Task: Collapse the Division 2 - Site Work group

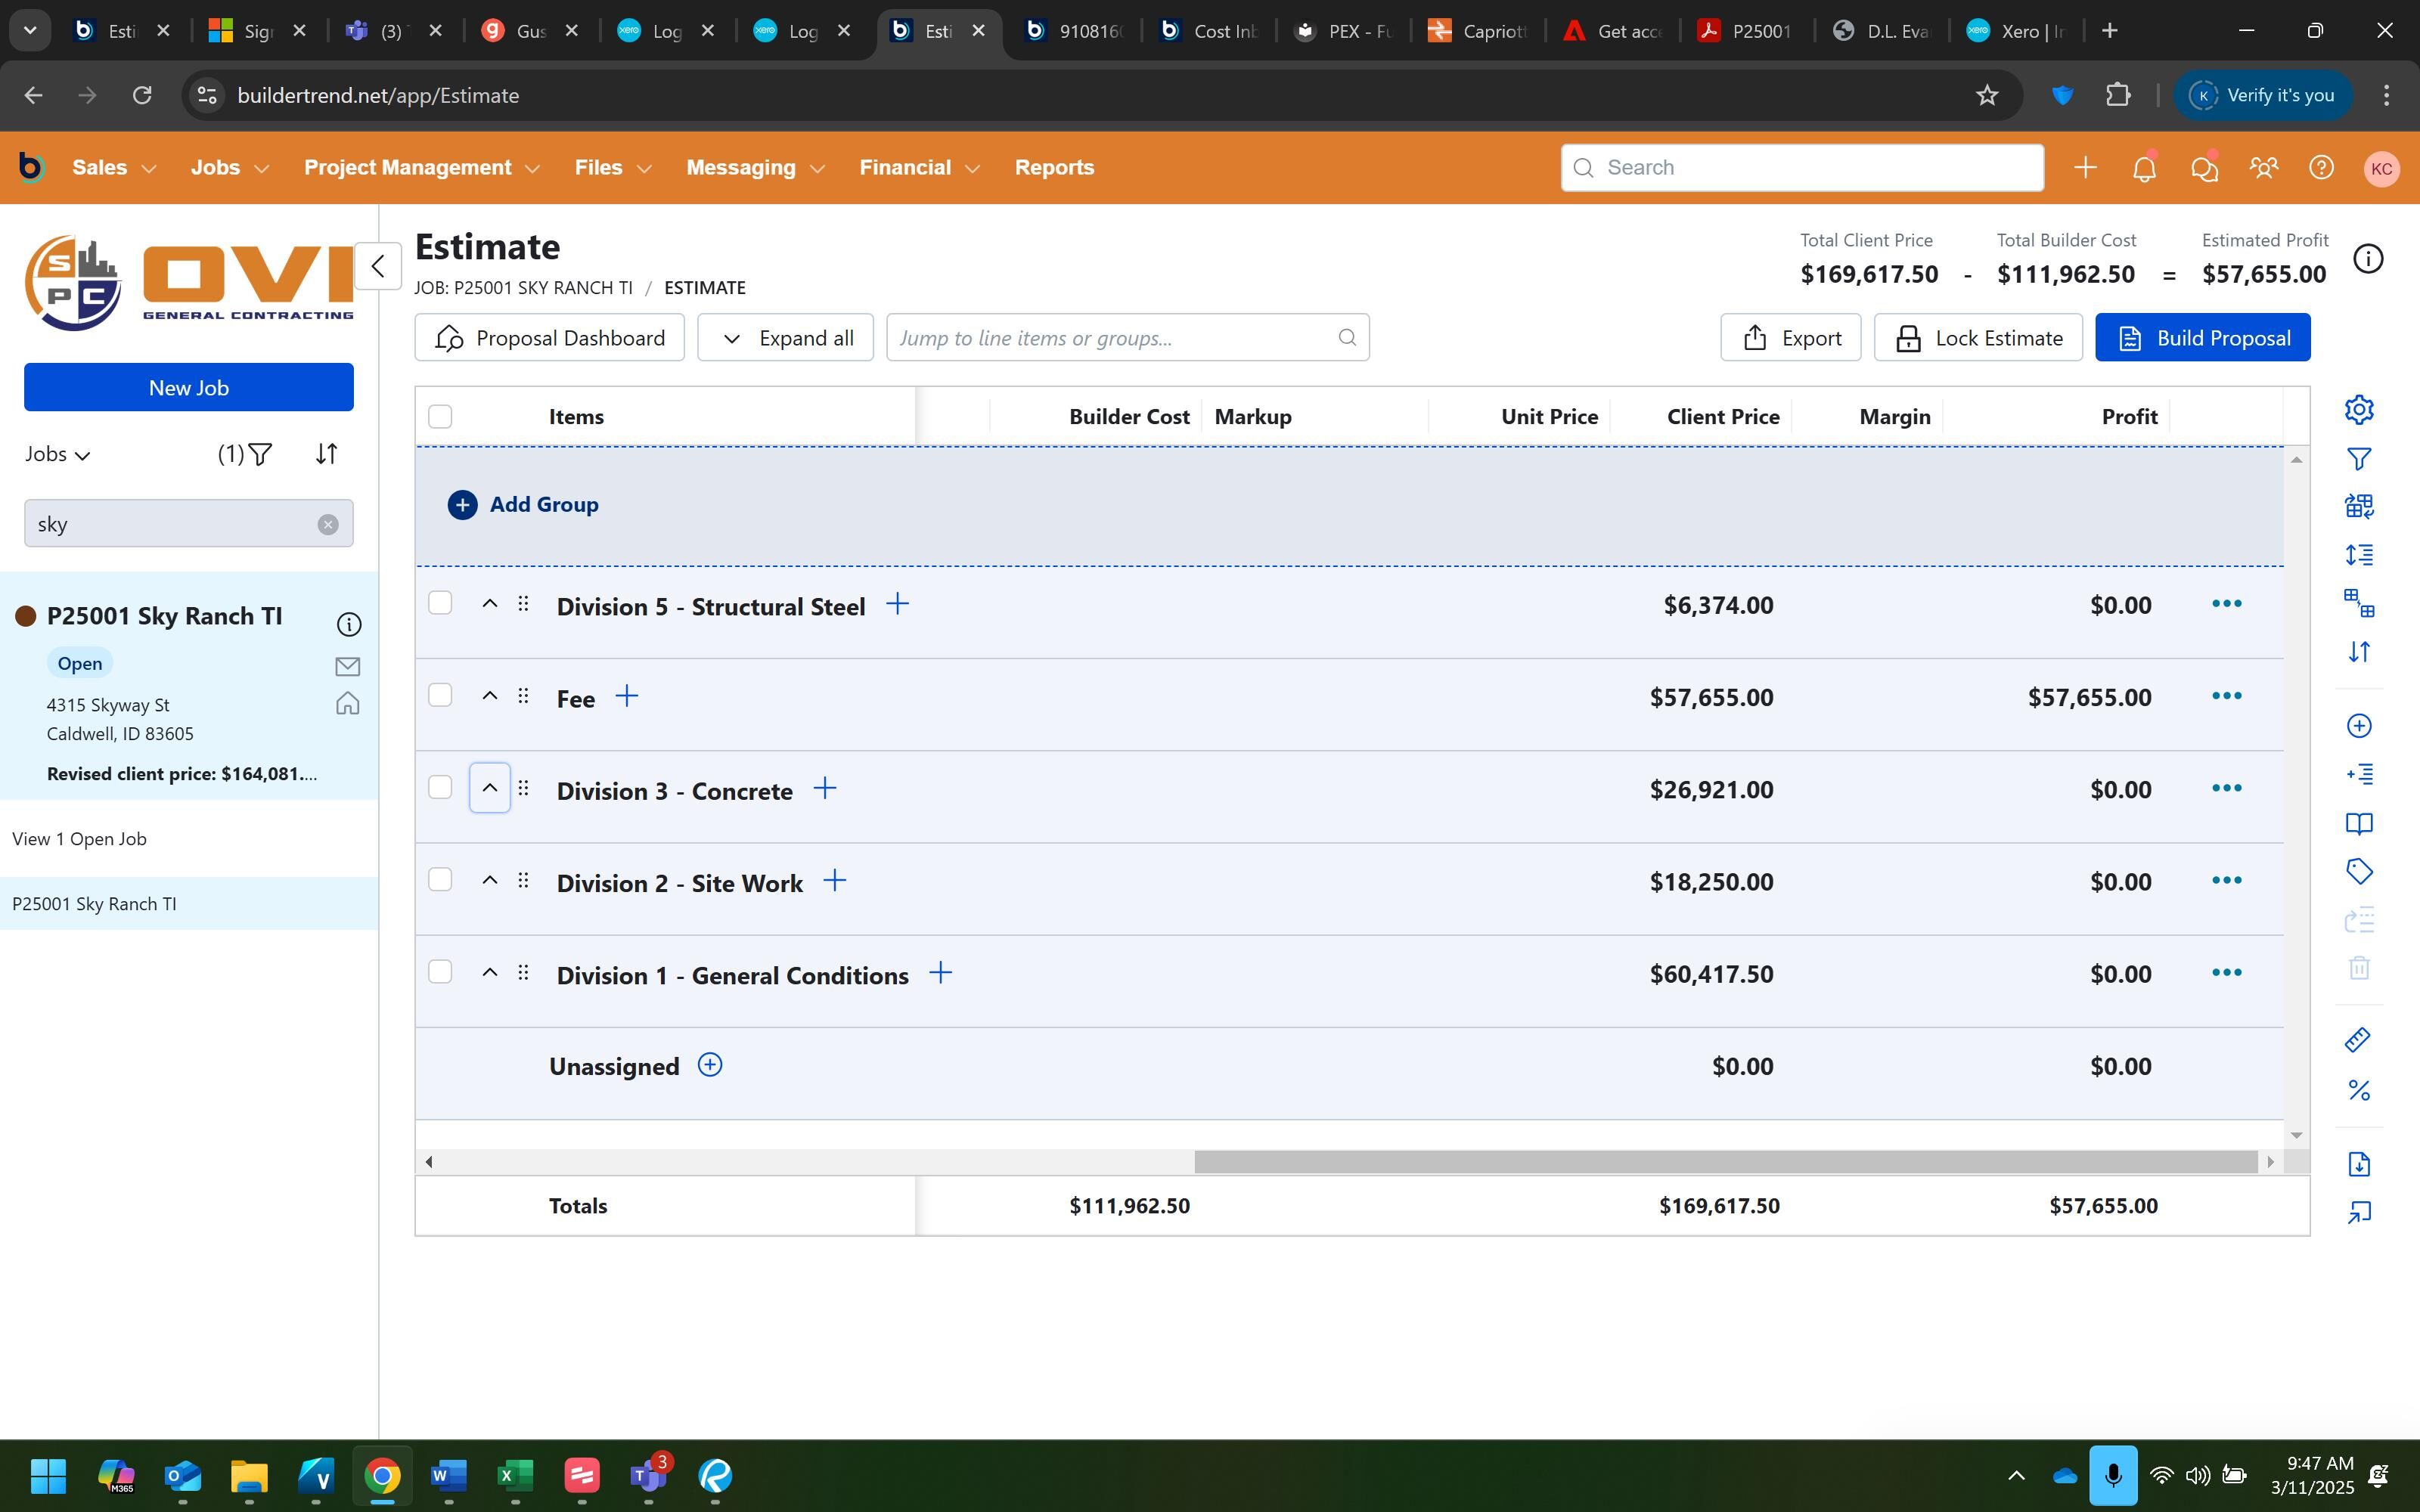Action: pos(489,880)
